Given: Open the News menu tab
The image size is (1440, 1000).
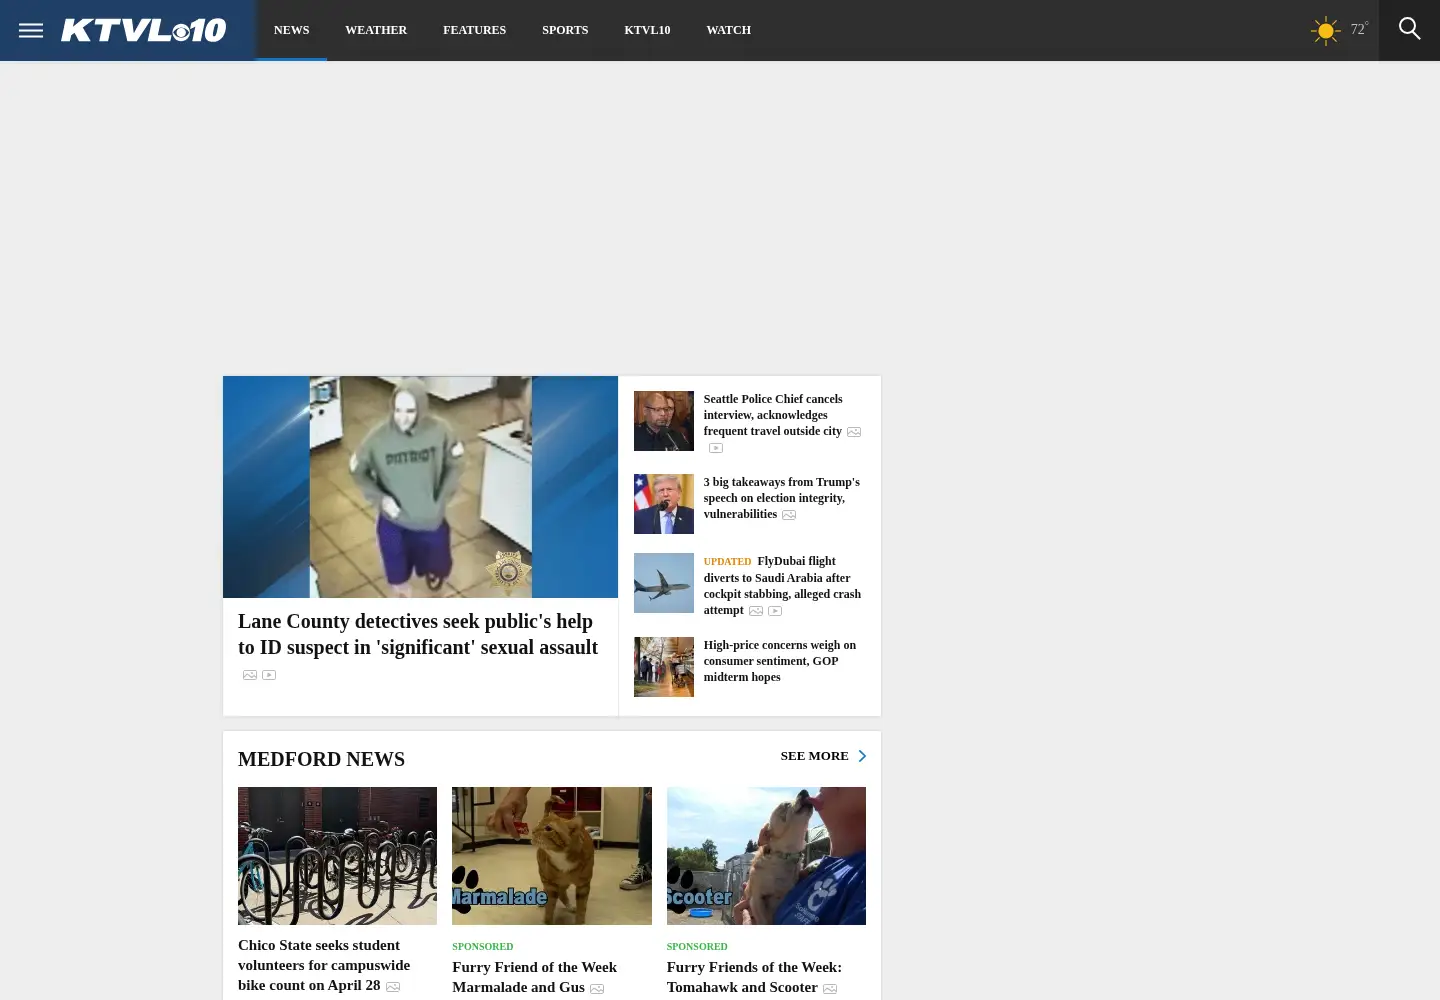Looking at the screenshot, I should pyautogui.click(x=292, y=30).
